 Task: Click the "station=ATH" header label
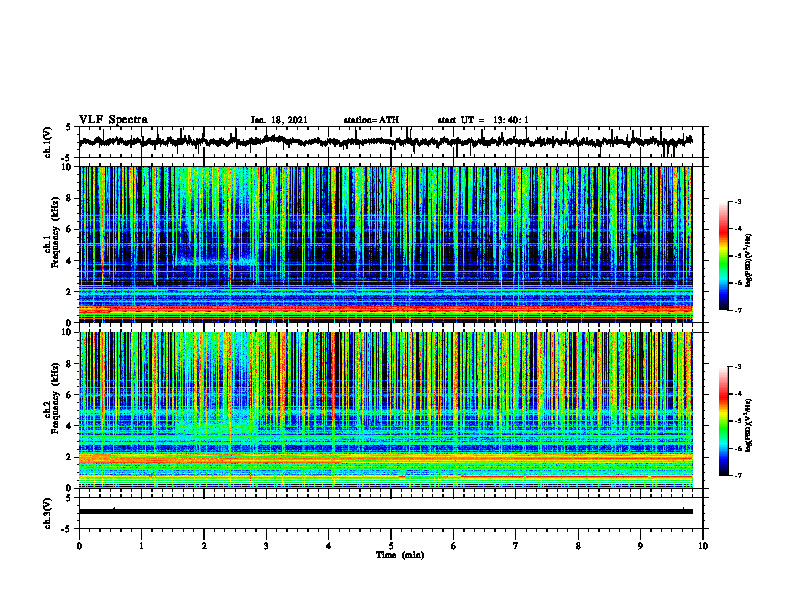371,120
